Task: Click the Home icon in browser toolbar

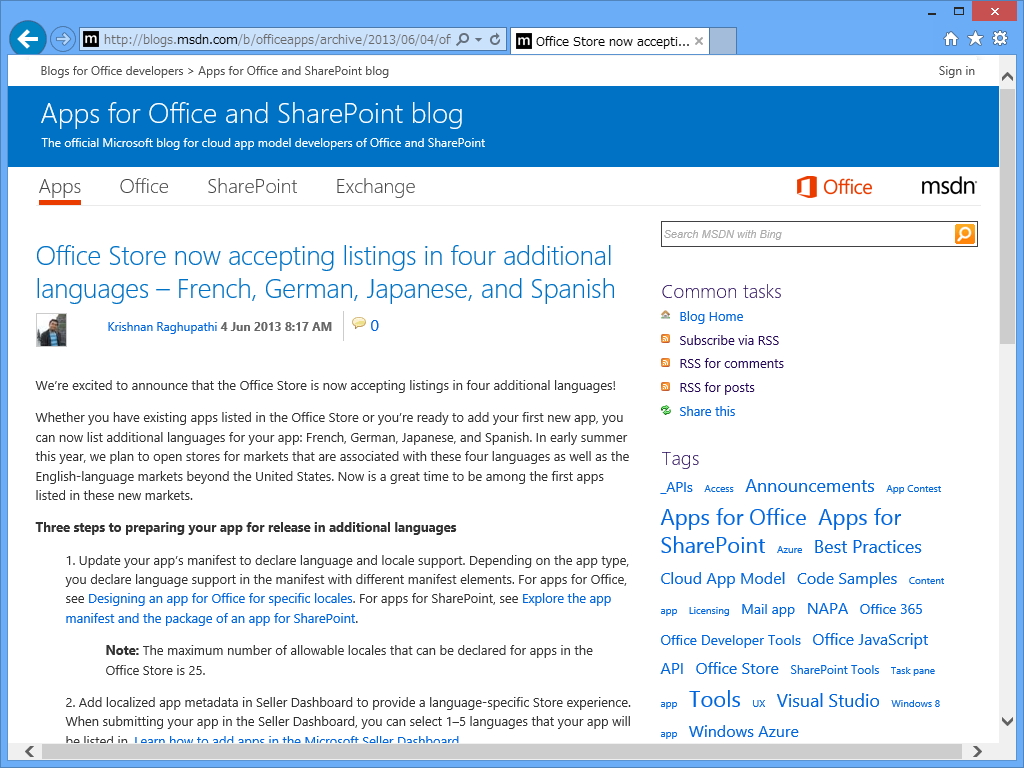Action: click(949, 39)
